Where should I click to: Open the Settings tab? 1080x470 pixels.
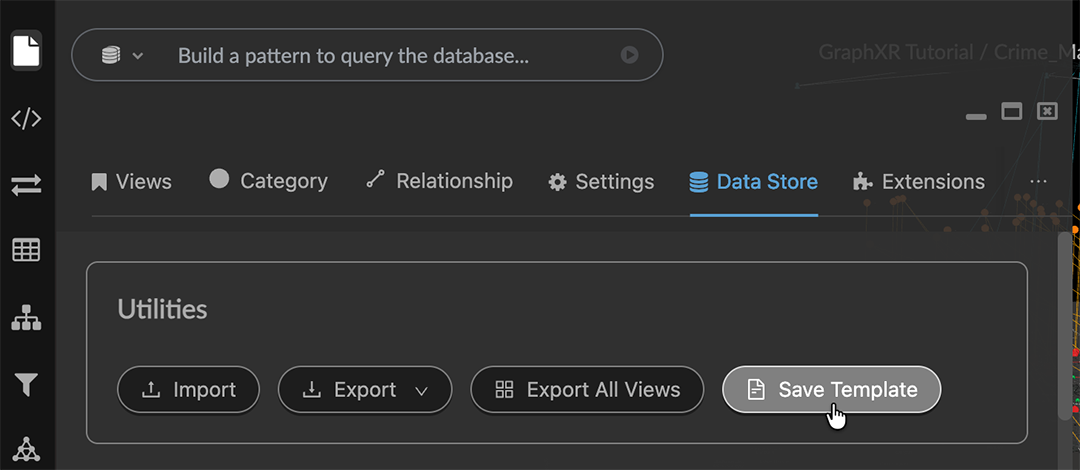(x=601, y=182)
